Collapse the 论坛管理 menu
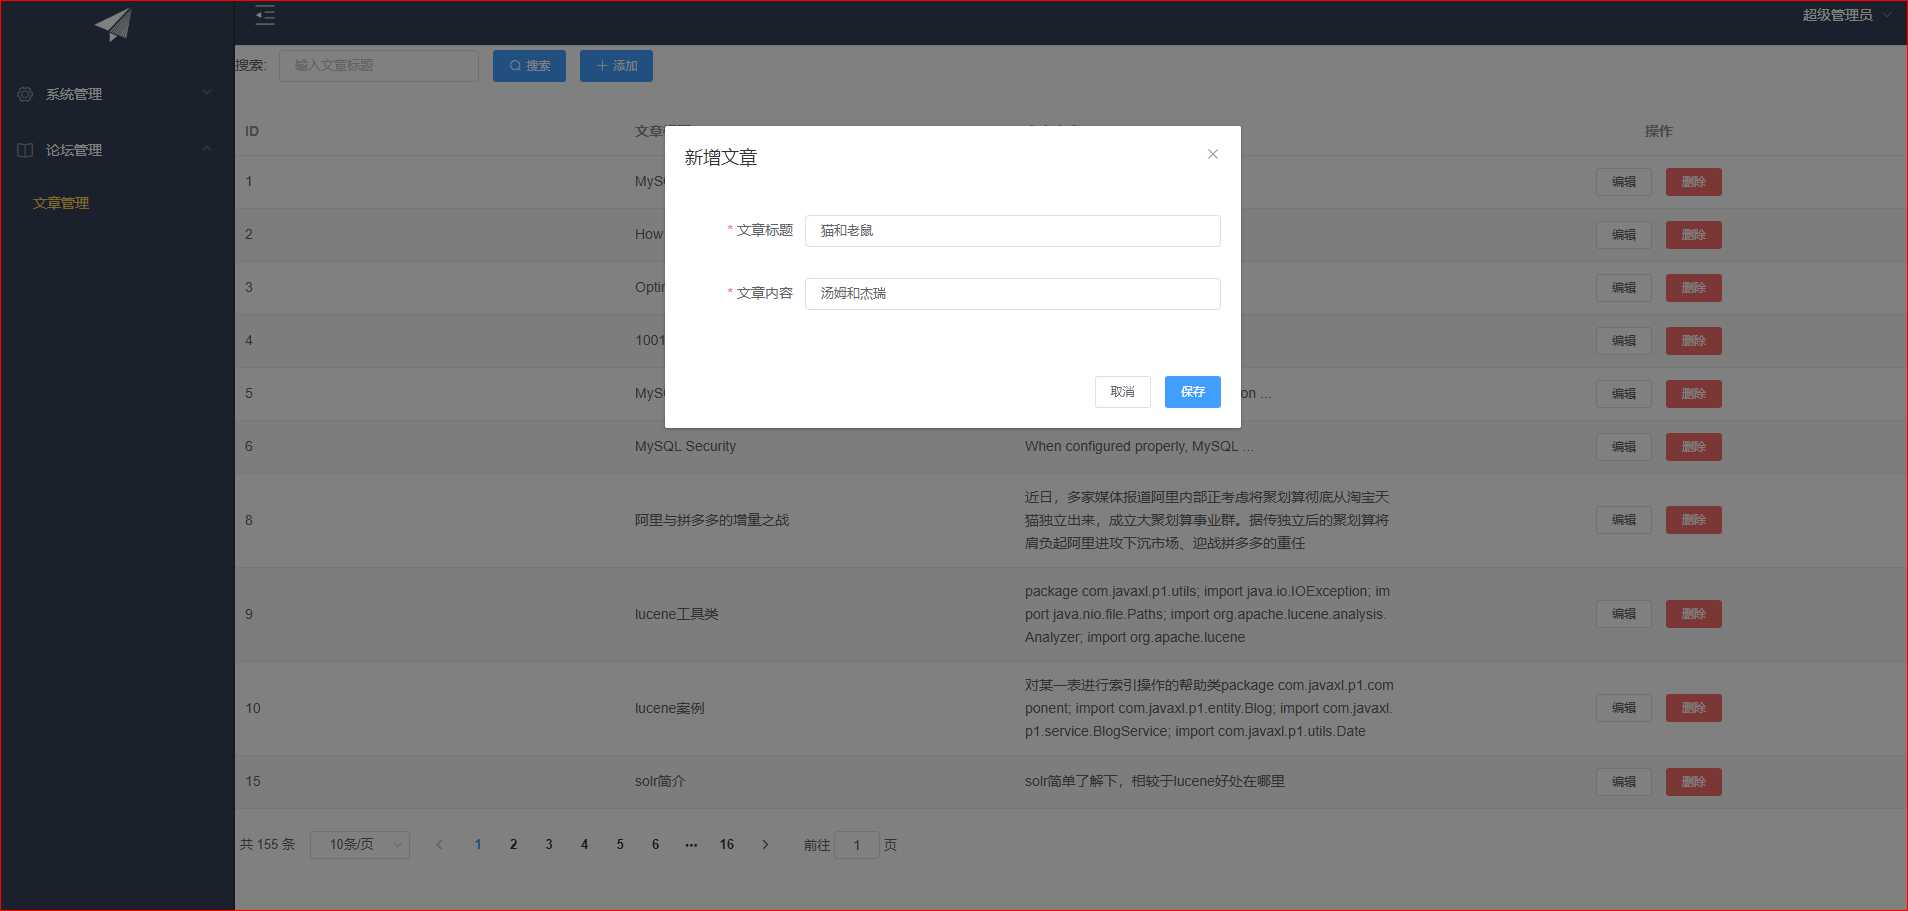 (117, 150)
